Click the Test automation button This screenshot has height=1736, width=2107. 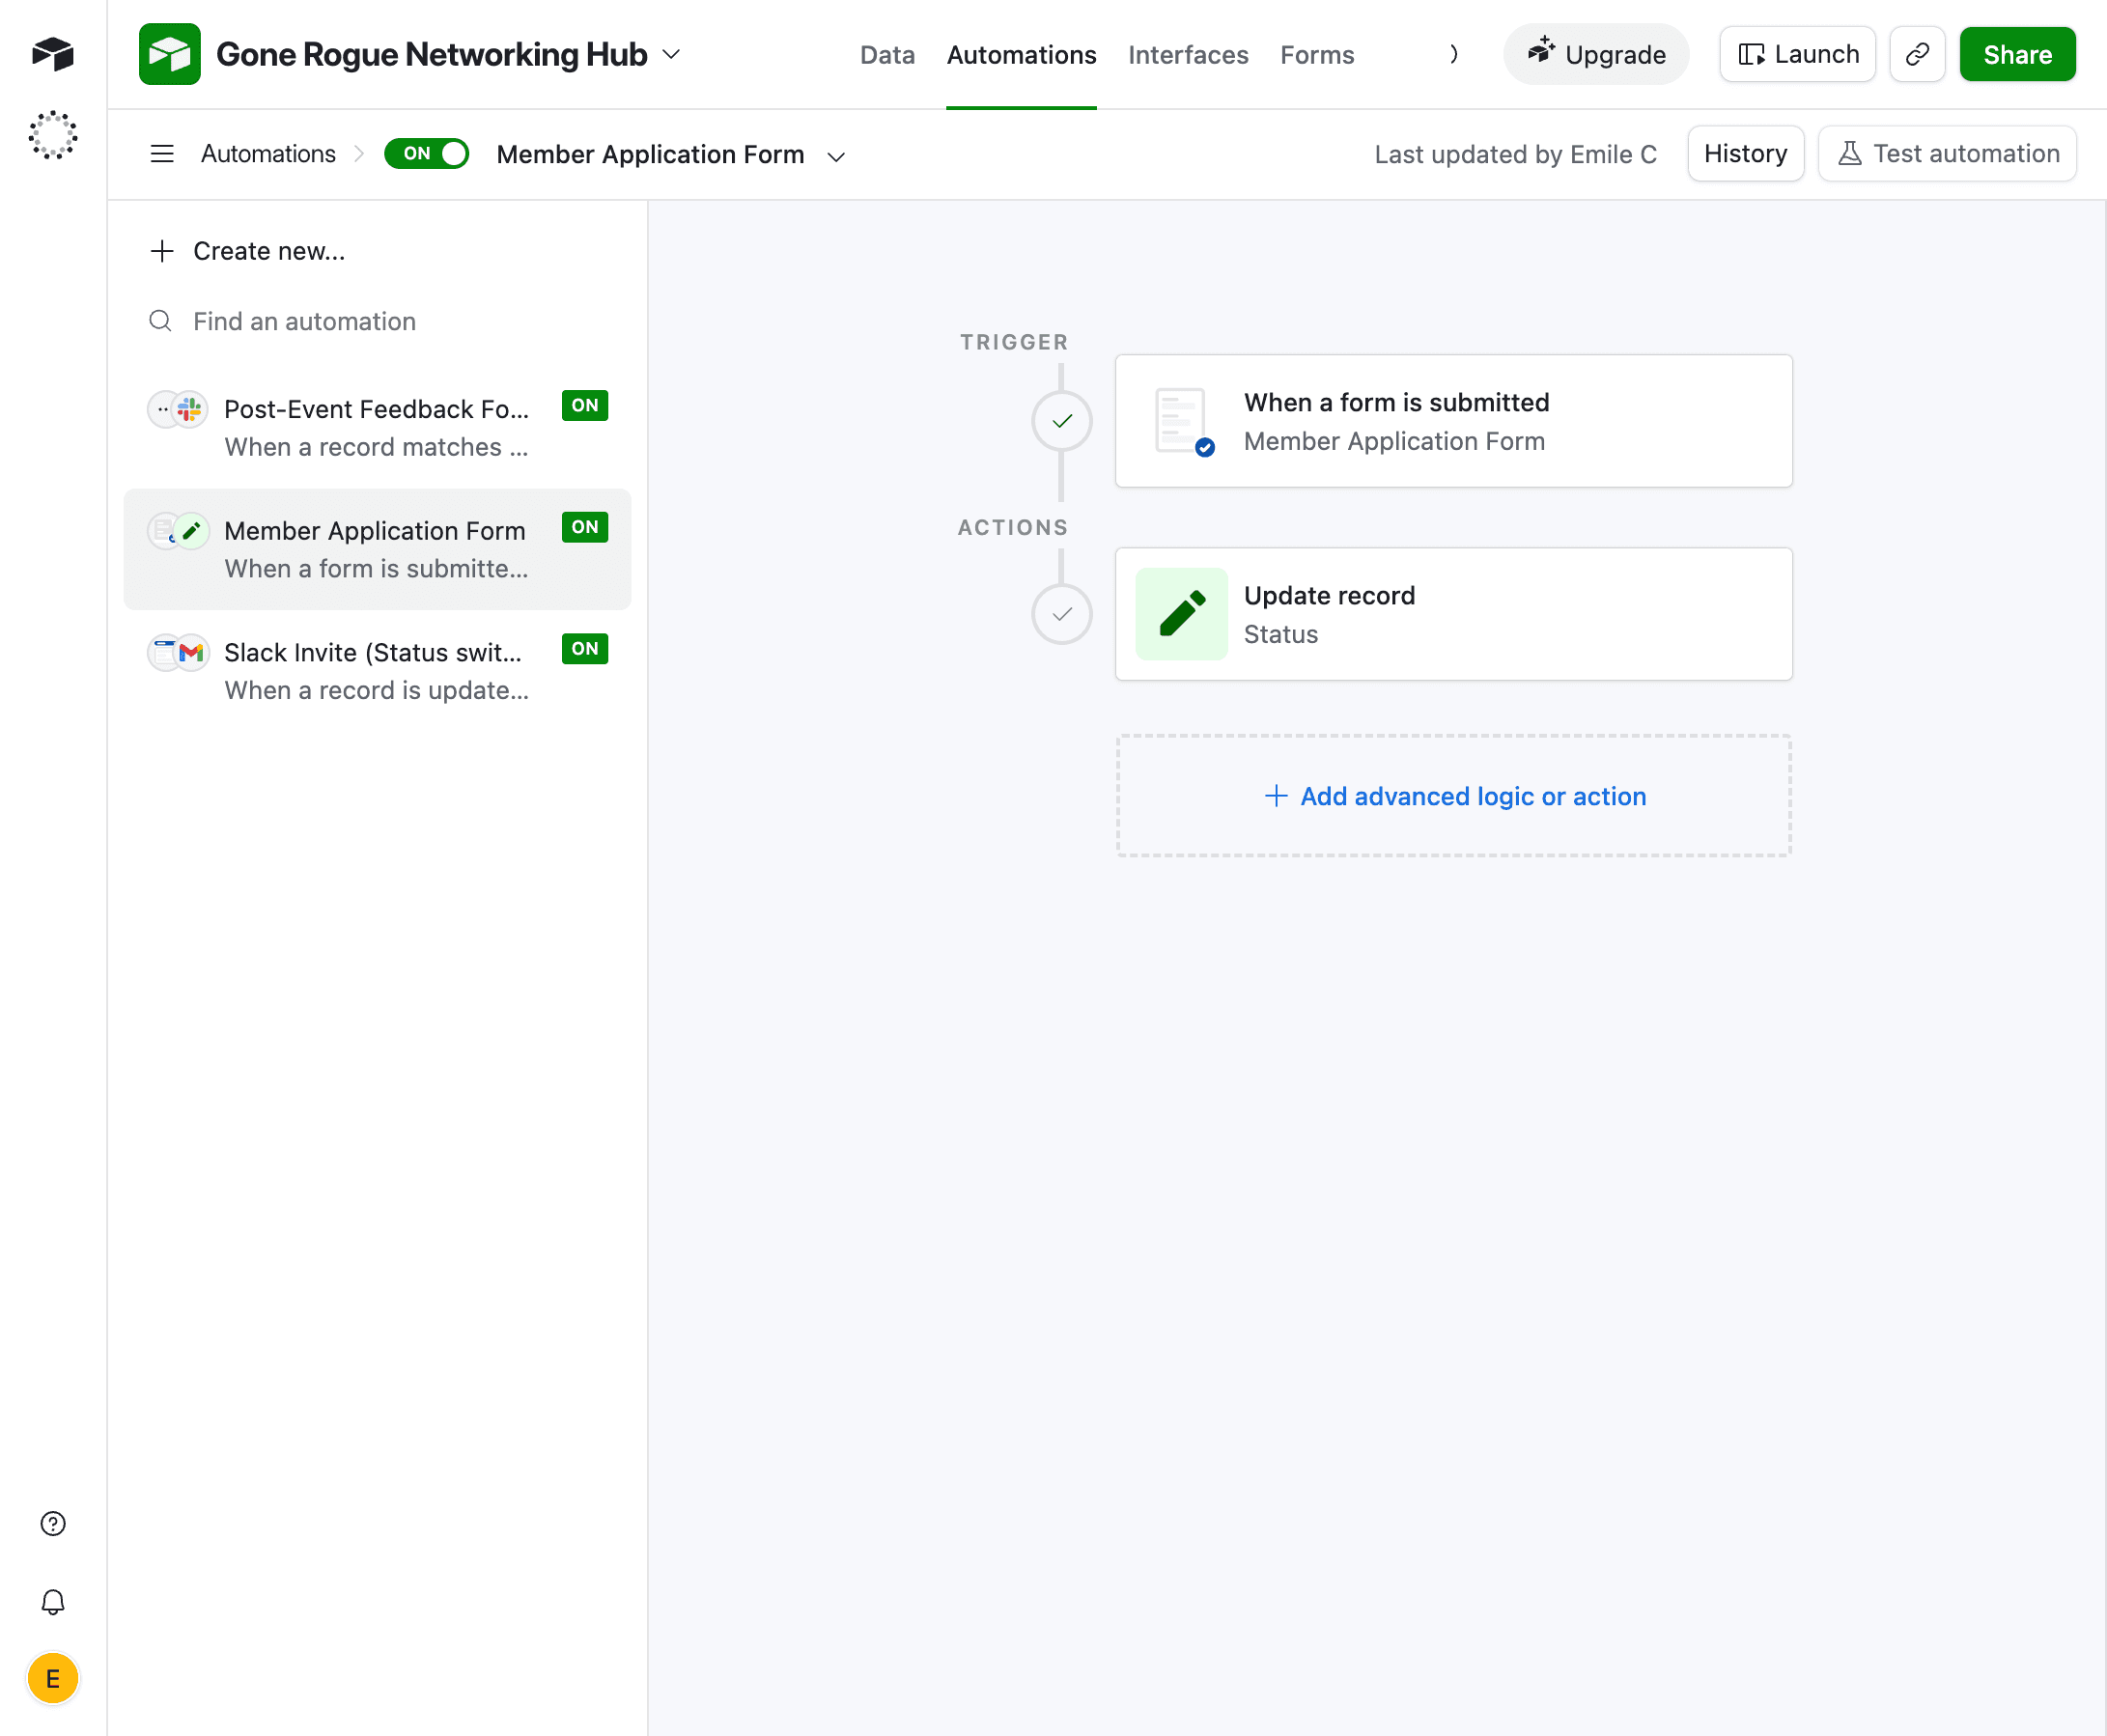click(x=1946, y=154)
